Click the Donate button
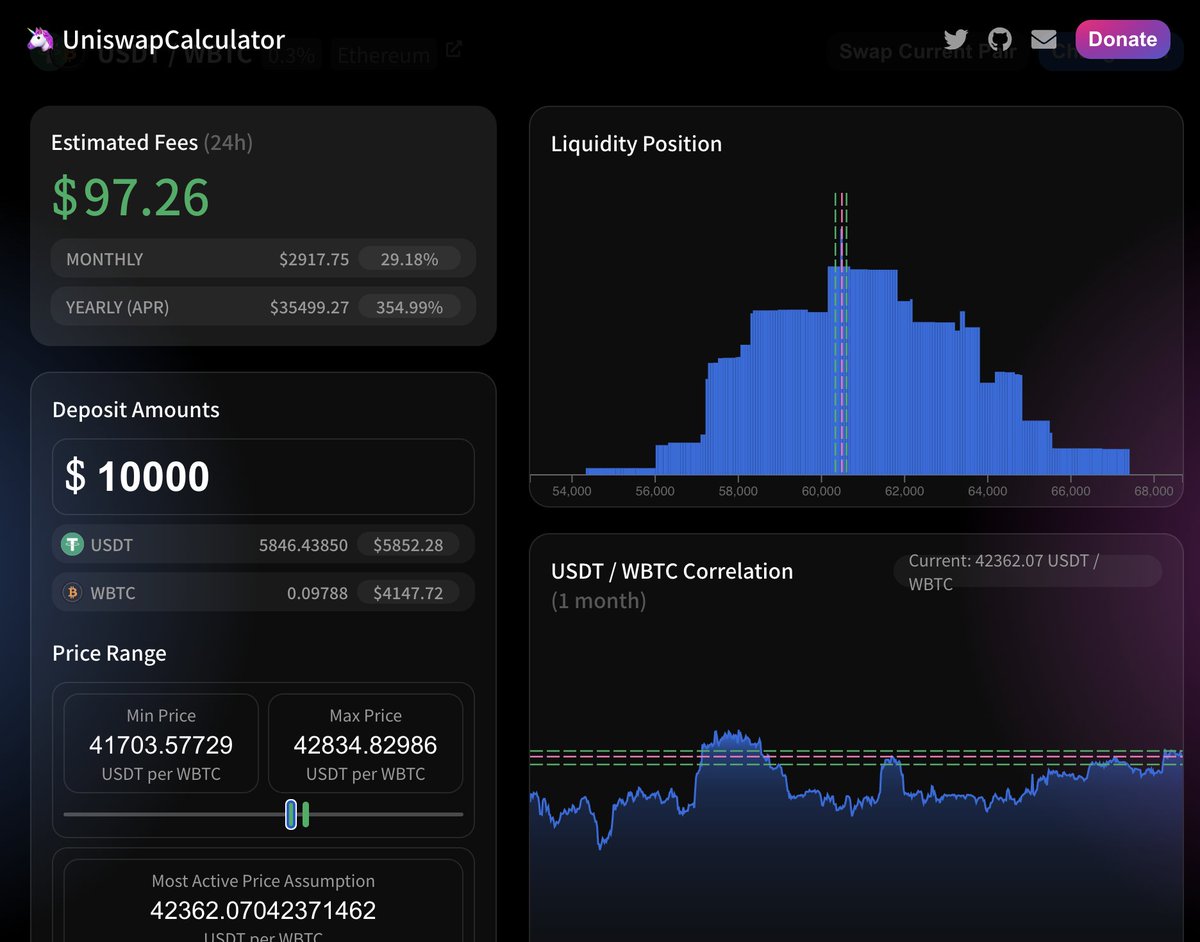This screenshot has width=1200, height=942. tap(1122, 39)
